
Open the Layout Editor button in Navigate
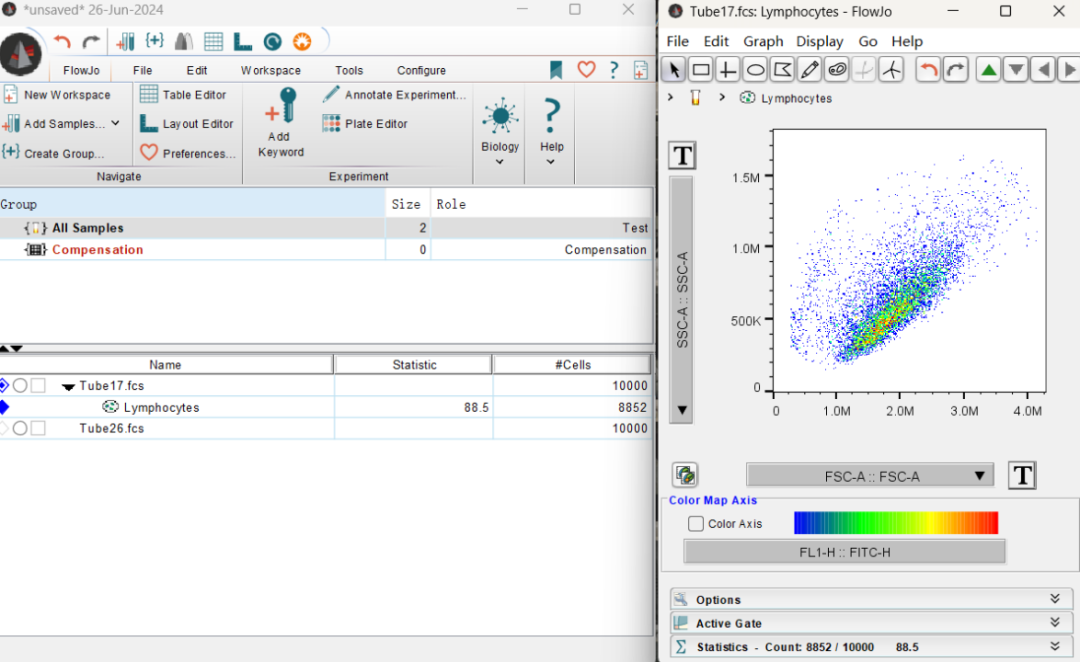click(187, 124)
